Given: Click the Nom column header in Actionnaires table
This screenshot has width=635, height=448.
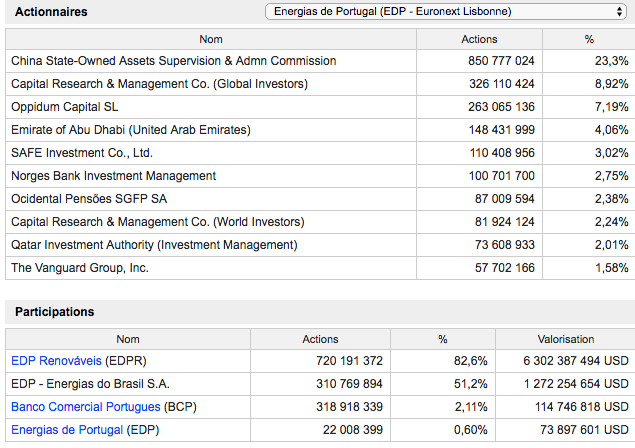Looking at the screenshot, I should point(211,39).
